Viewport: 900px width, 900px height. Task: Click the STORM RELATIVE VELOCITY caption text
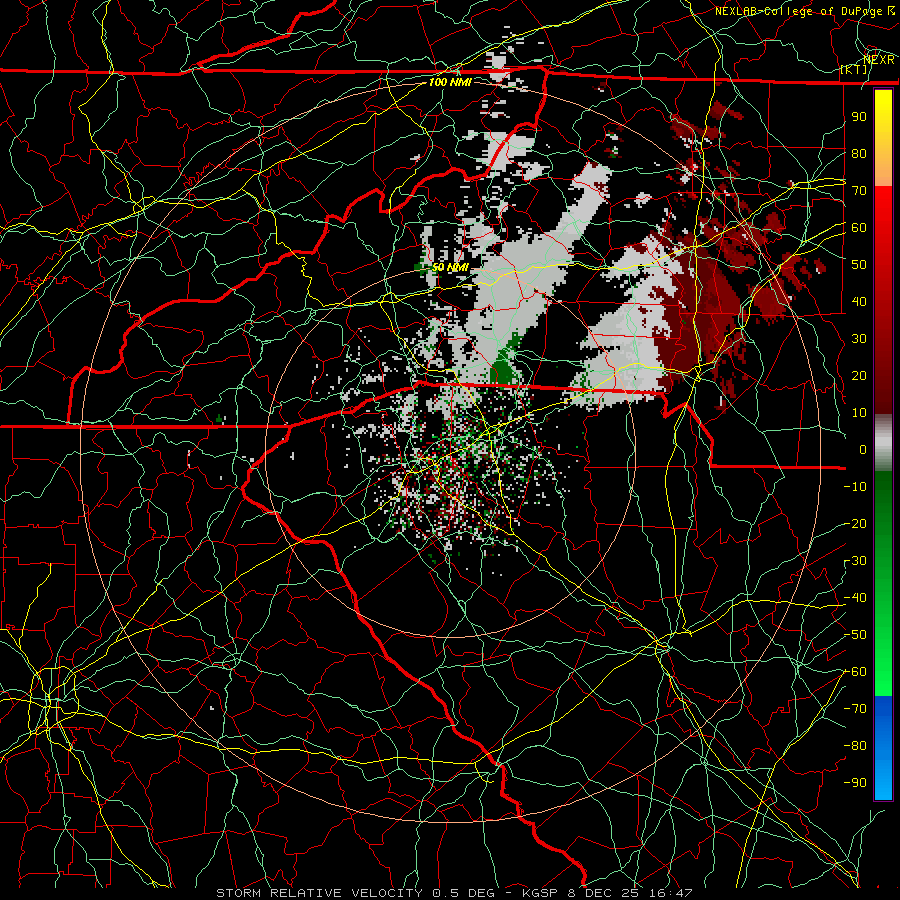coord(319,893)
